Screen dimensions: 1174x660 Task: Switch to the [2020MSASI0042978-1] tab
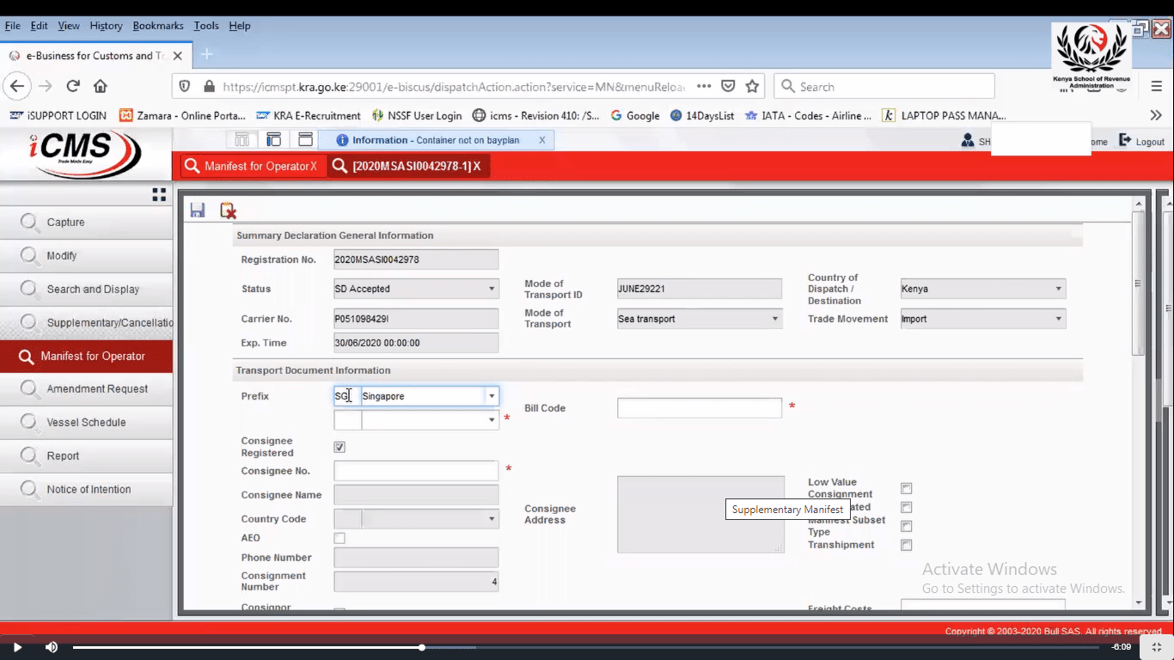pos(409,166)
